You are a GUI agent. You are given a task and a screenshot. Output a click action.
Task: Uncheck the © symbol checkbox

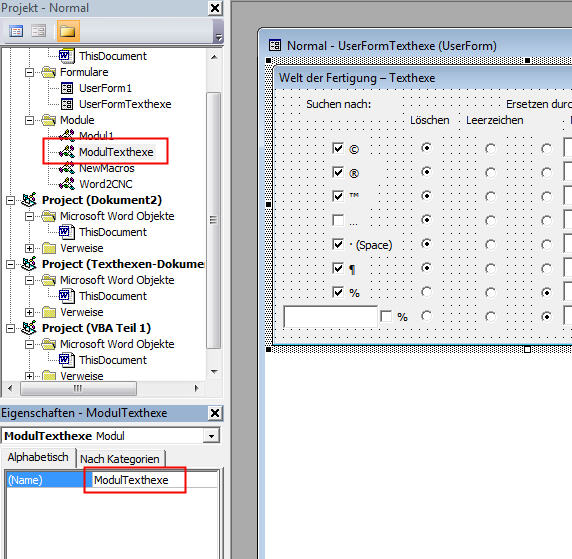coord(338,148)
